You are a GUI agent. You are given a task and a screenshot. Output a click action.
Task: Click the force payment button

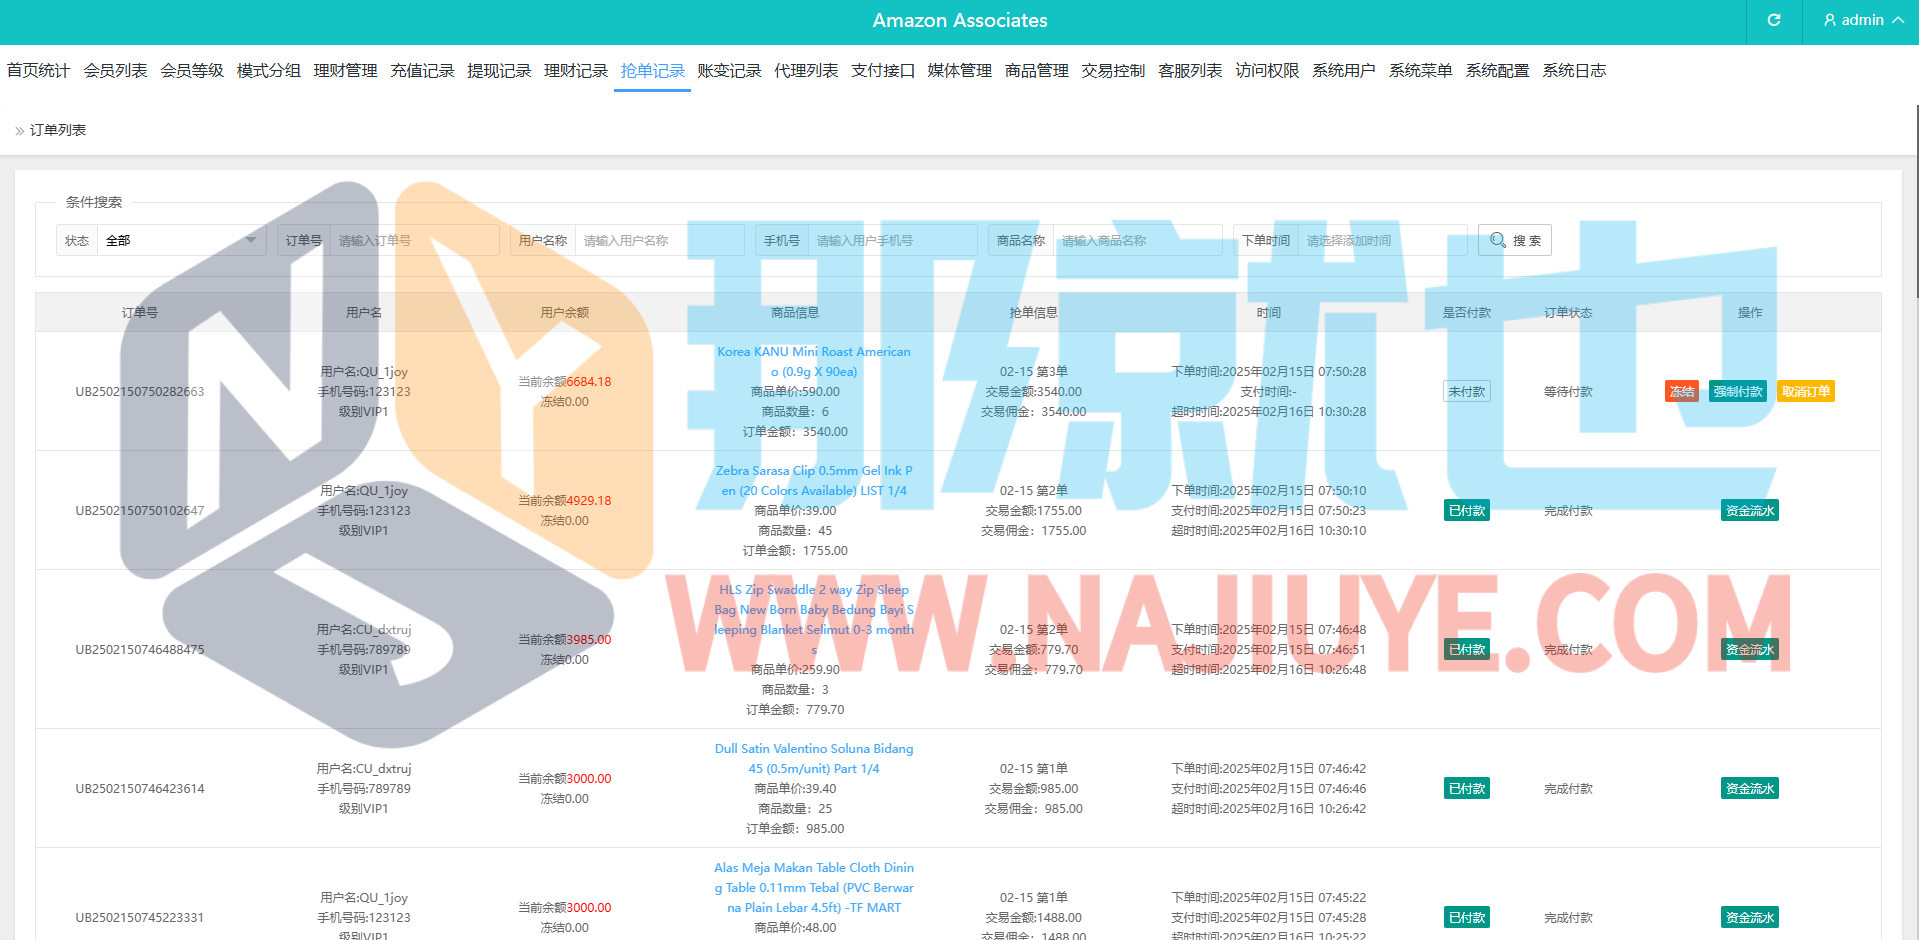[1737, 392]
